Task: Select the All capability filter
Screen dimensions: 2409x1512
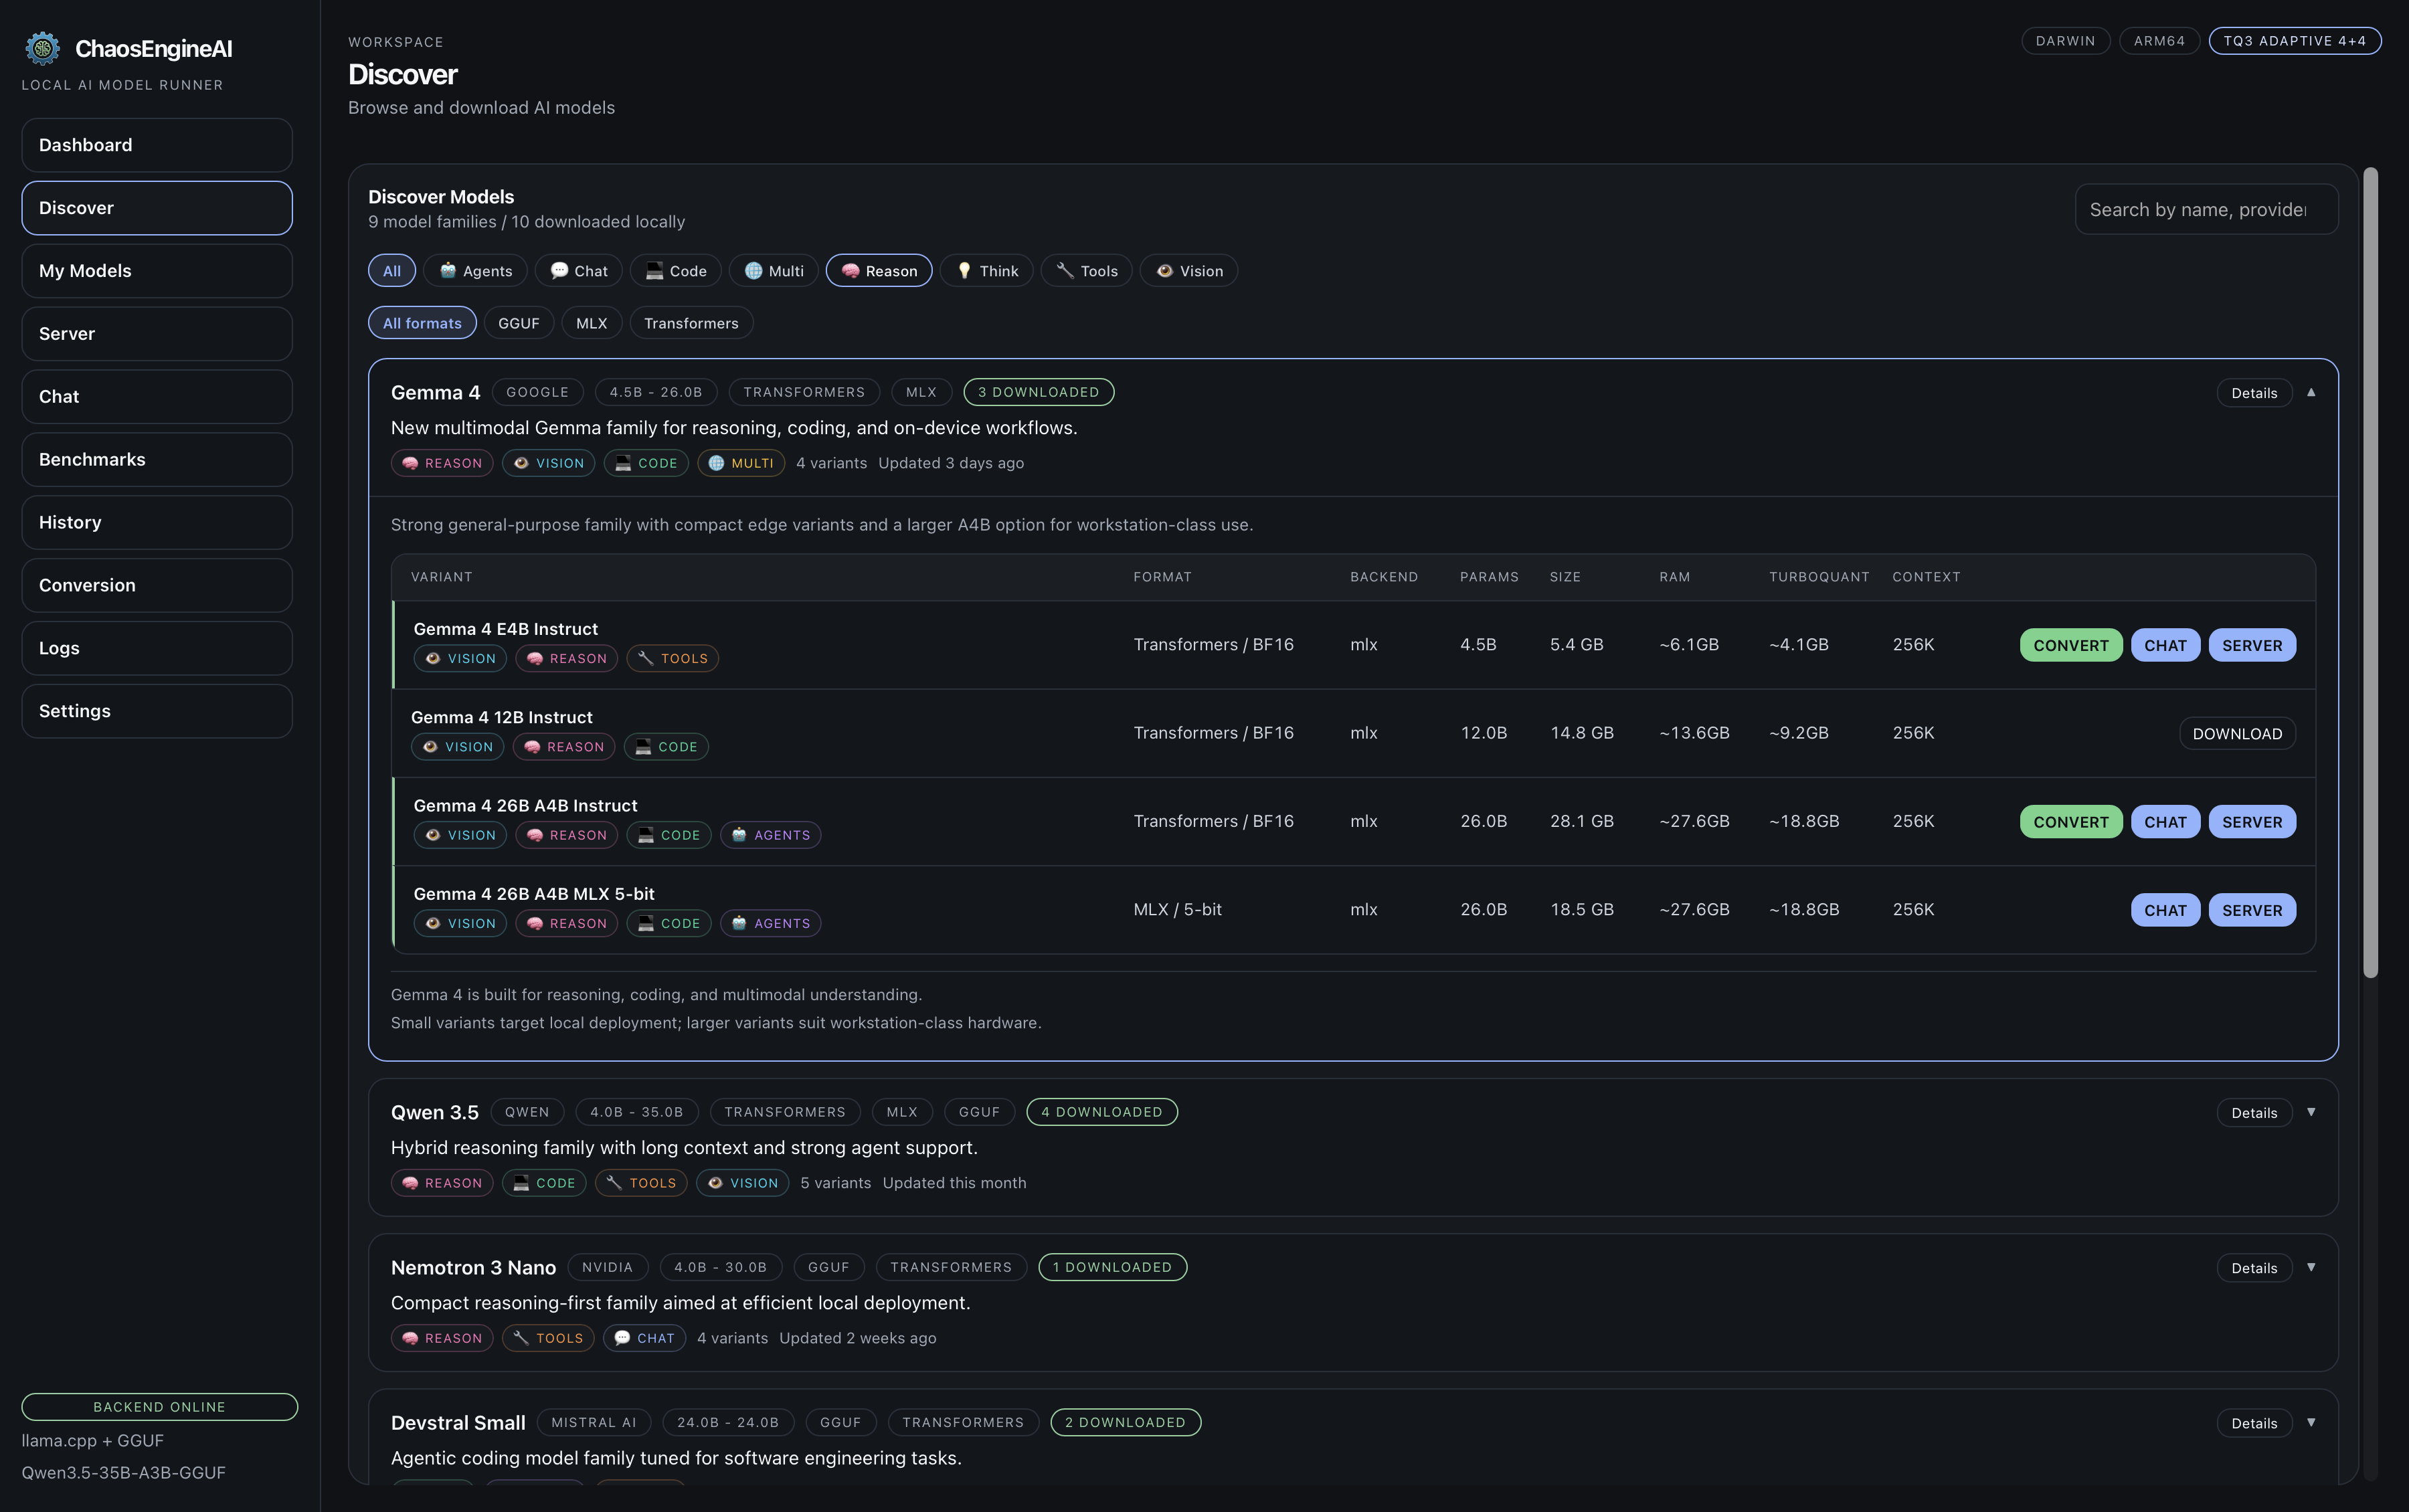Action: click(x=392, y=271)
